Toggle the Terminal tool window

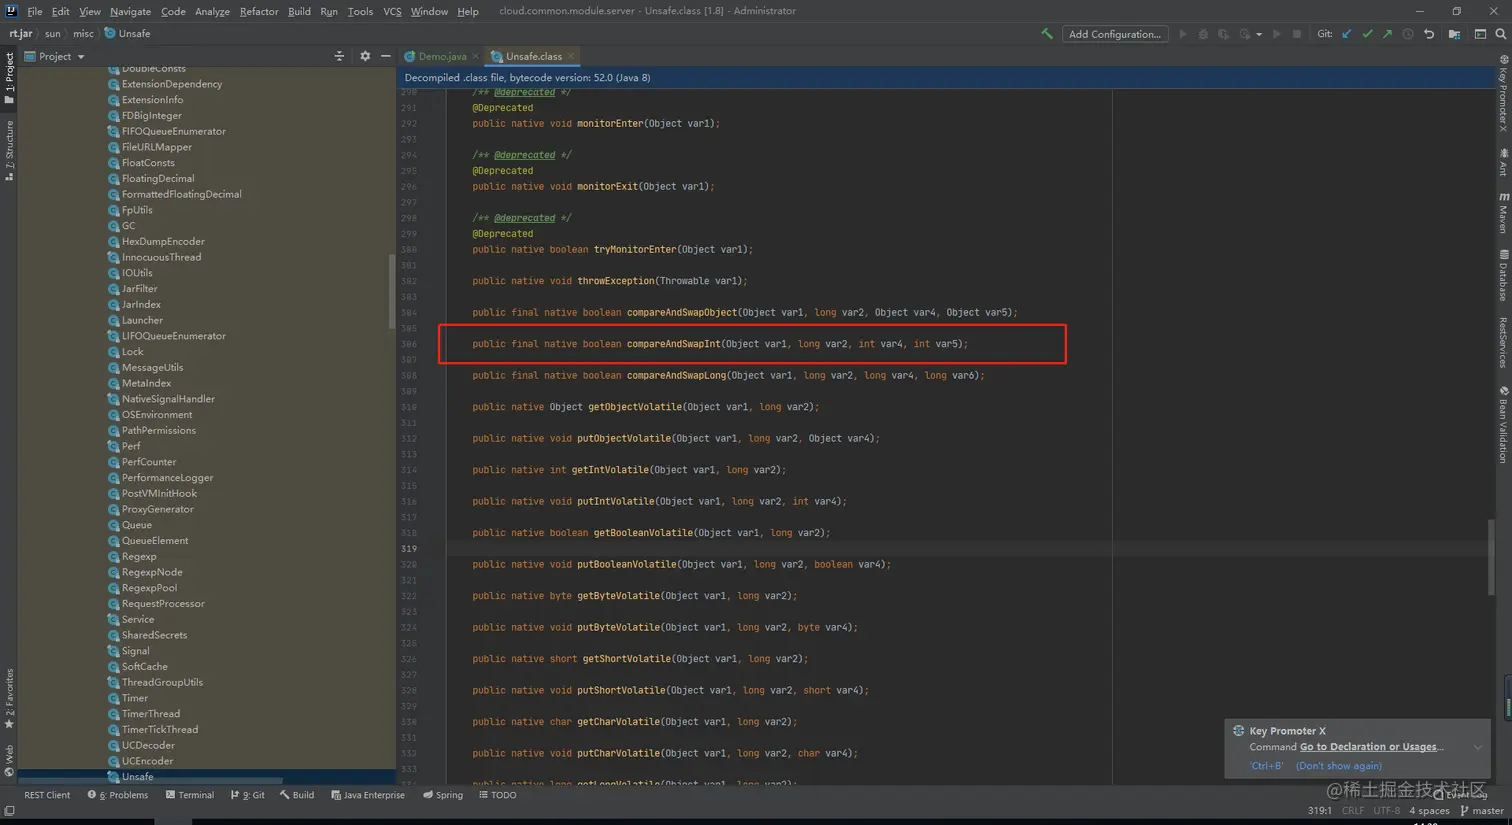point(189,795)
